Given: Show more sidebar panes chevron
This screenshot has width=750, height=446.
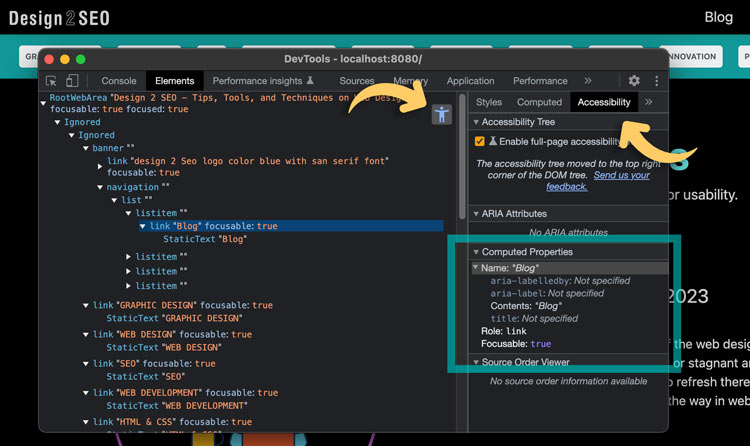Looking at the screenshot, I should tap(649, 102).
